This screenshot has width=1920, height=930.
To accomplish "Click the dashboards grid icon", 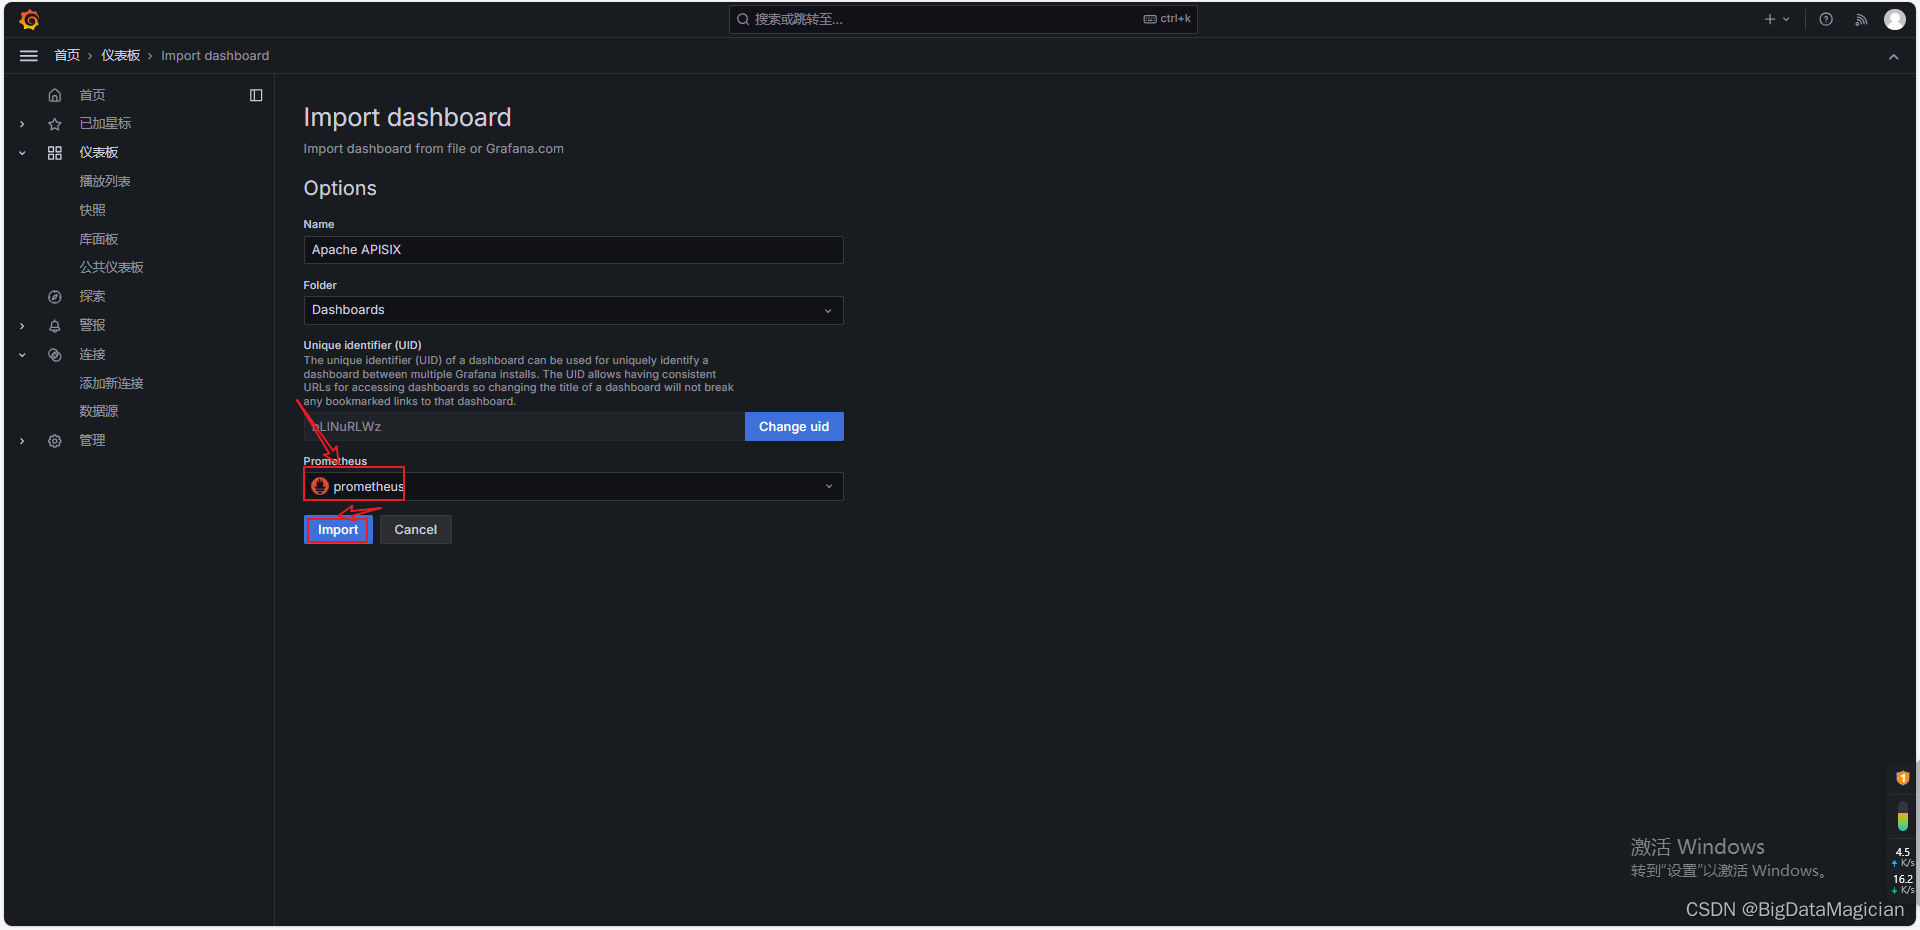I will point(55,153).
